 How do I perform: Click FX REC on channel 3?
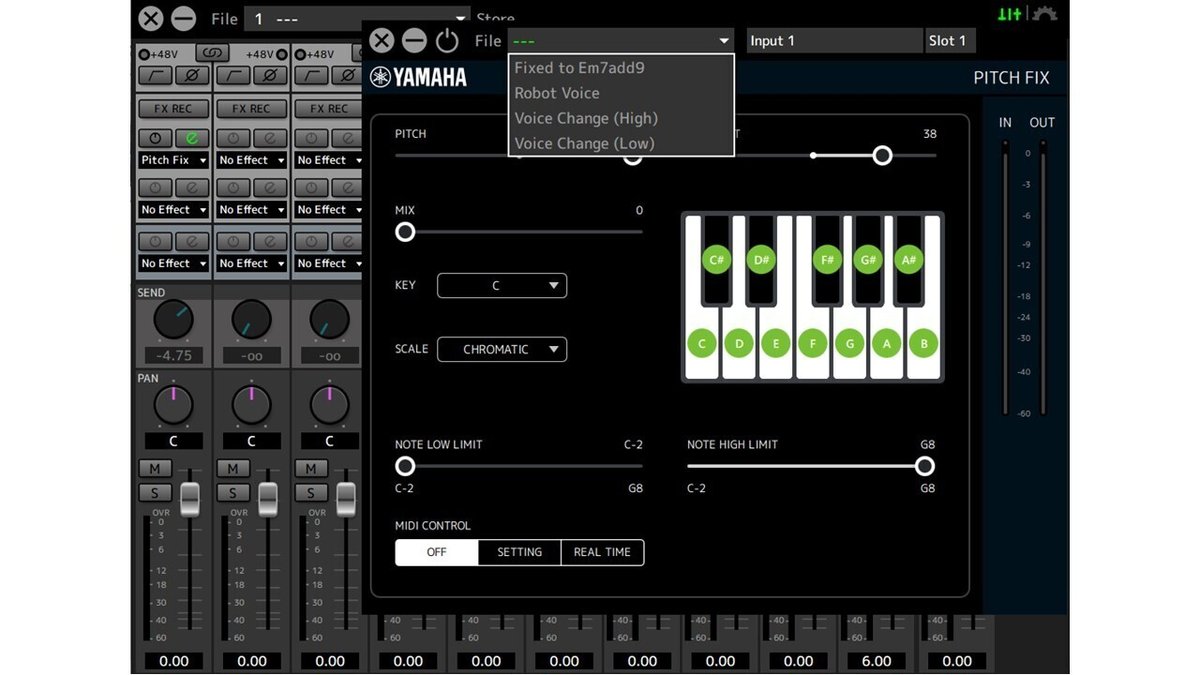(x=330, y=108)
